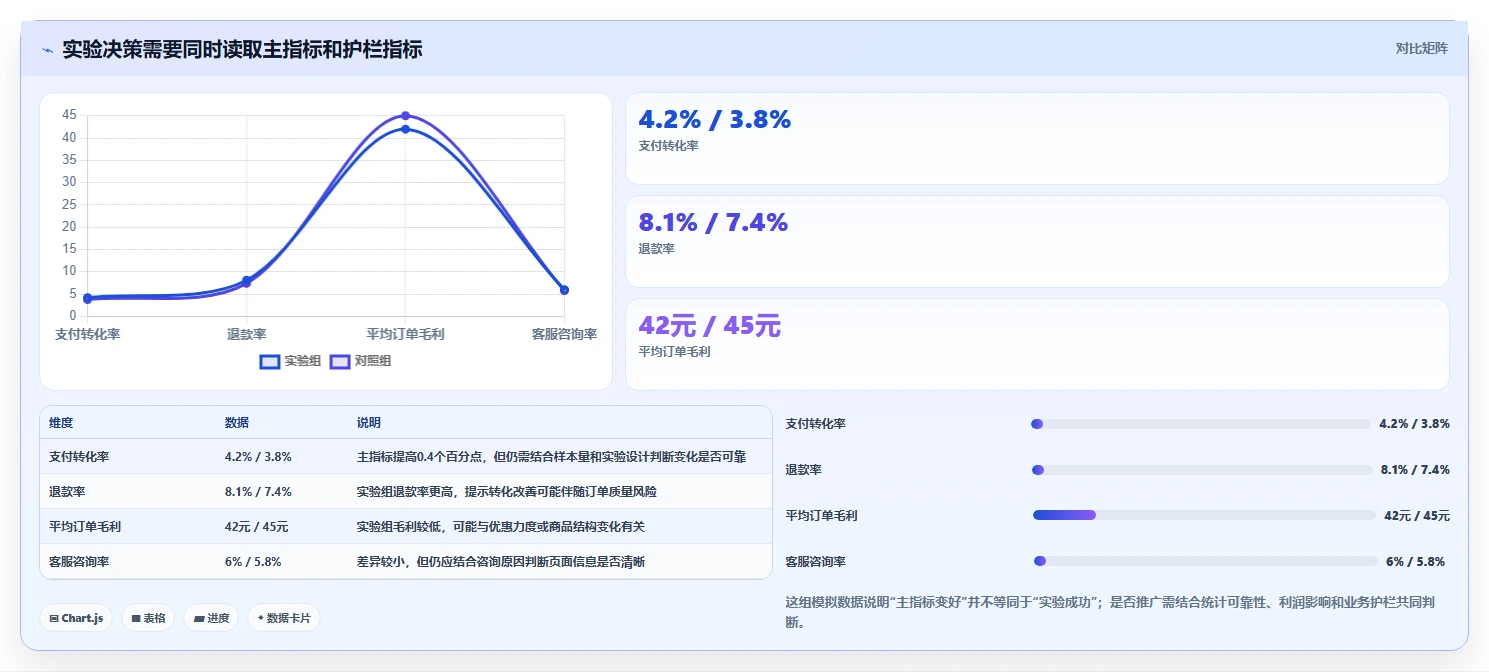Click the explanation starting 主指标提高0.4个百分点
This screenshot has width=1489, height=672.
(551, 457)
